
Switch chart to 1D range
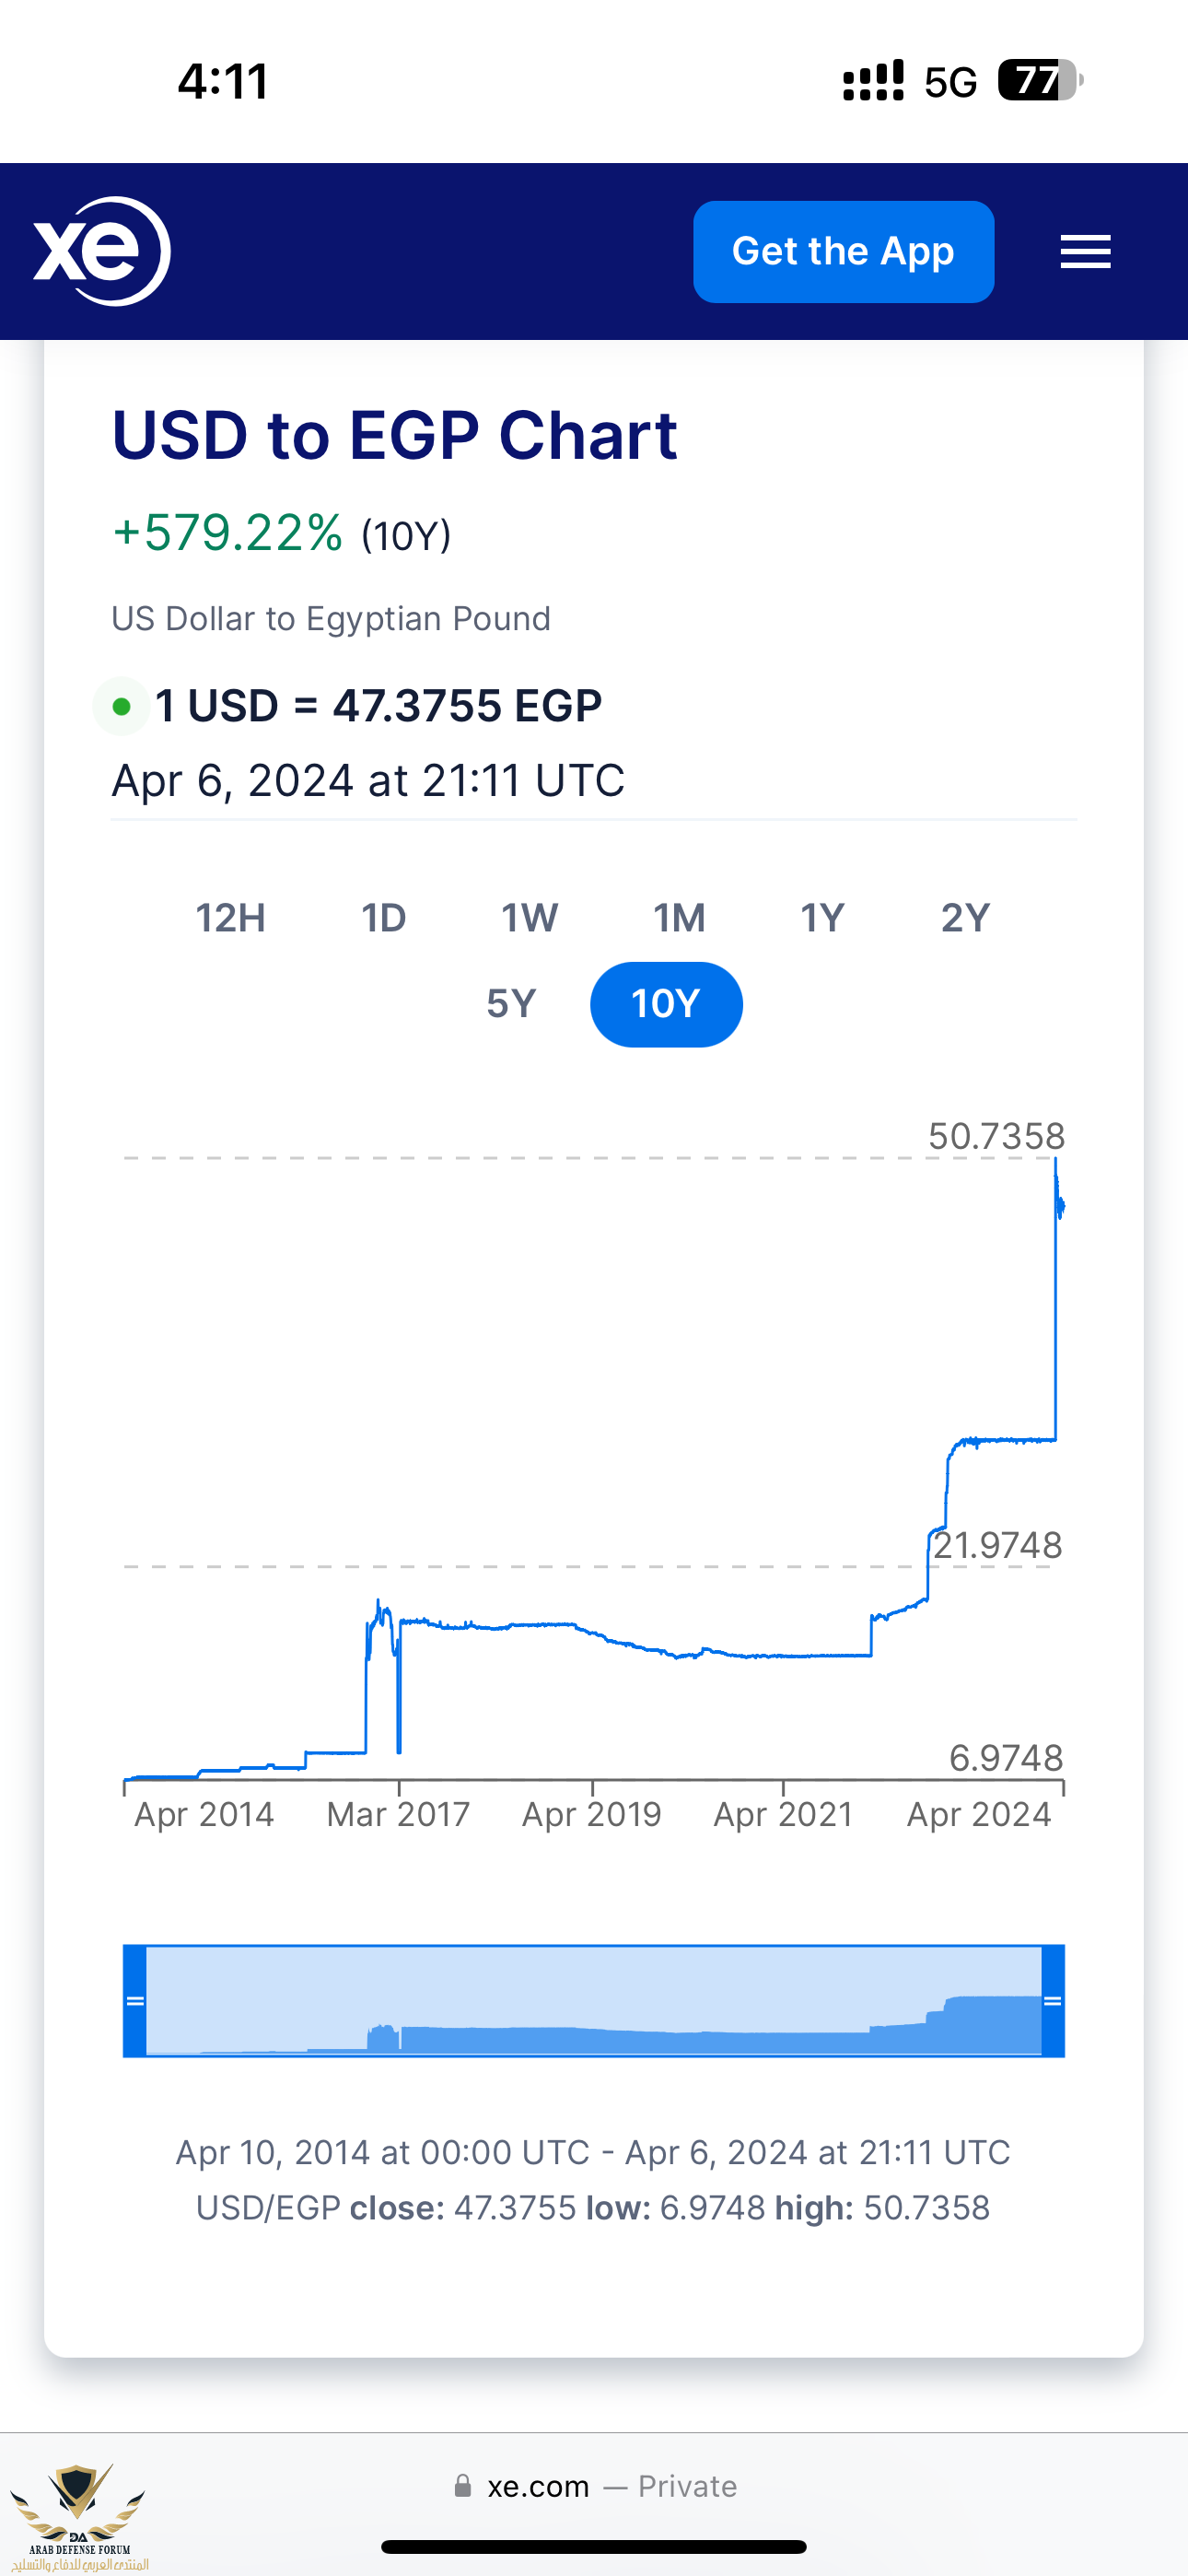point(383,918)
